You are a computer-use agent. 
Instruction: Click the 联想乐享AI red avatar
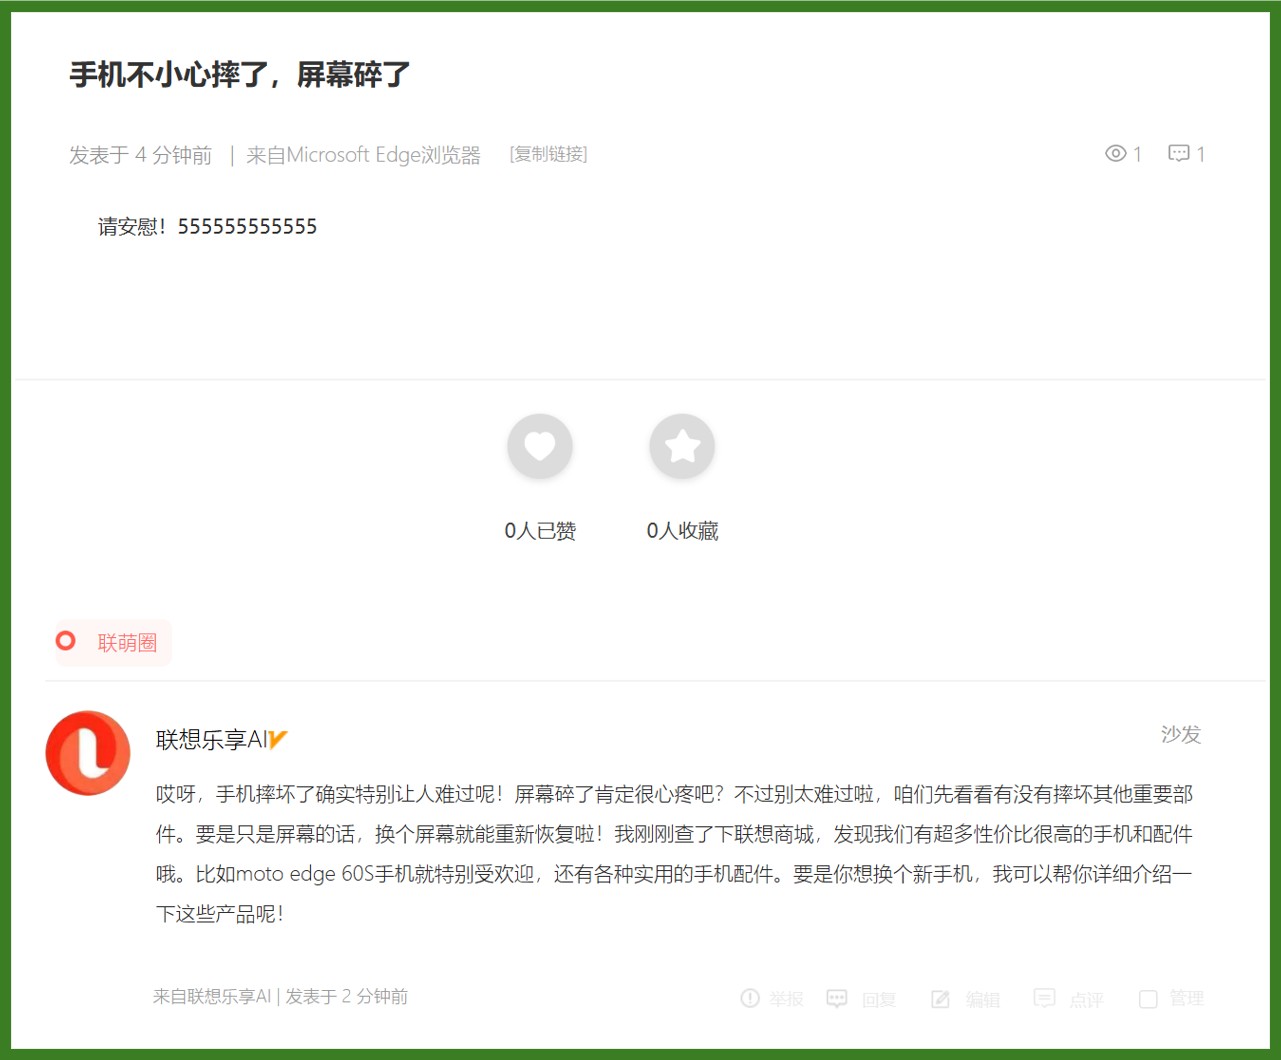click(88, 753)
